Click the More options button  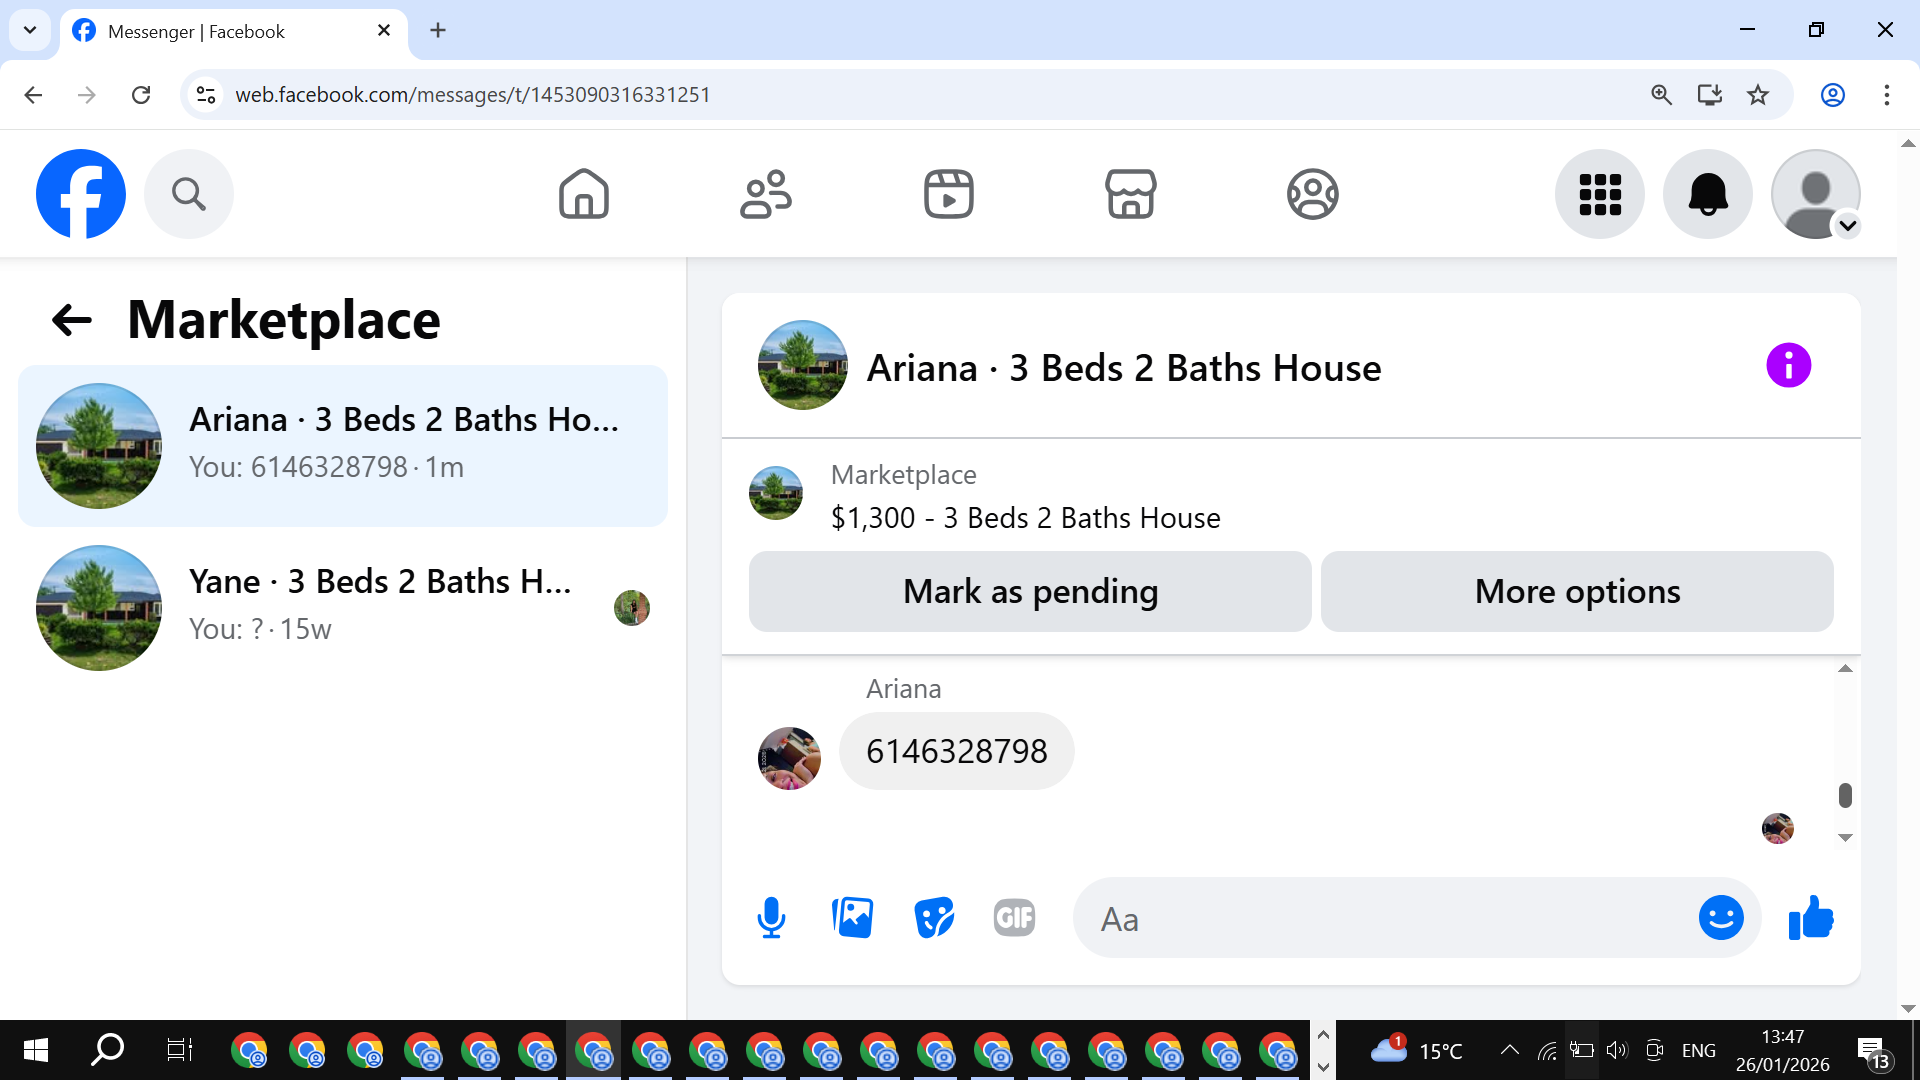point(1577,592)
